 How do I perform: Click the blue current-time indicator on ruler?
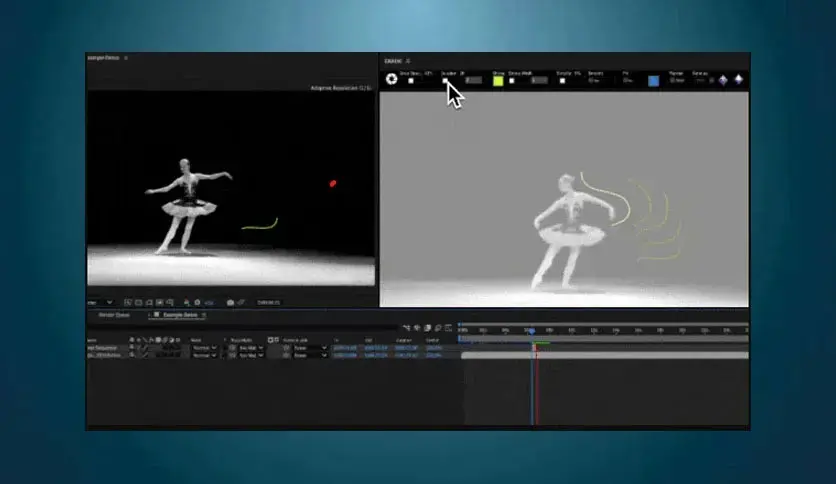531,331
